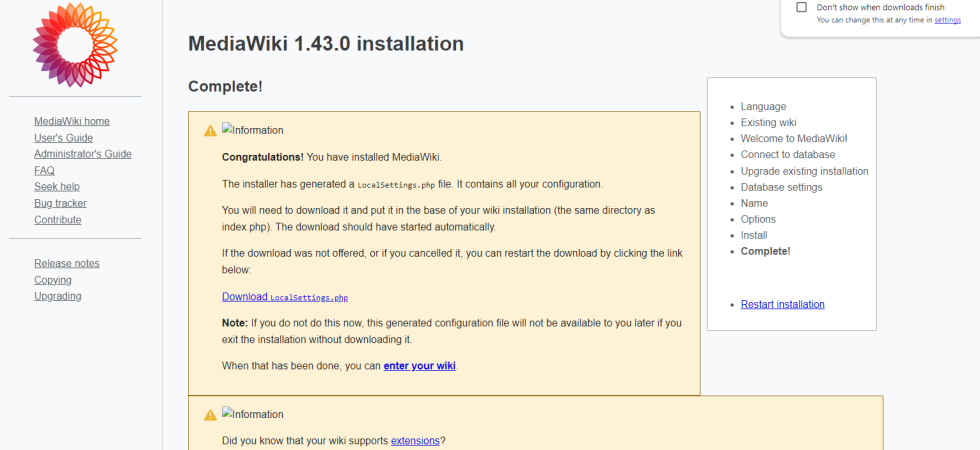Click the warning icon in the extensions box
Image resolution: width=980 pixels, height=450 pixels.
tap(210, 414)
